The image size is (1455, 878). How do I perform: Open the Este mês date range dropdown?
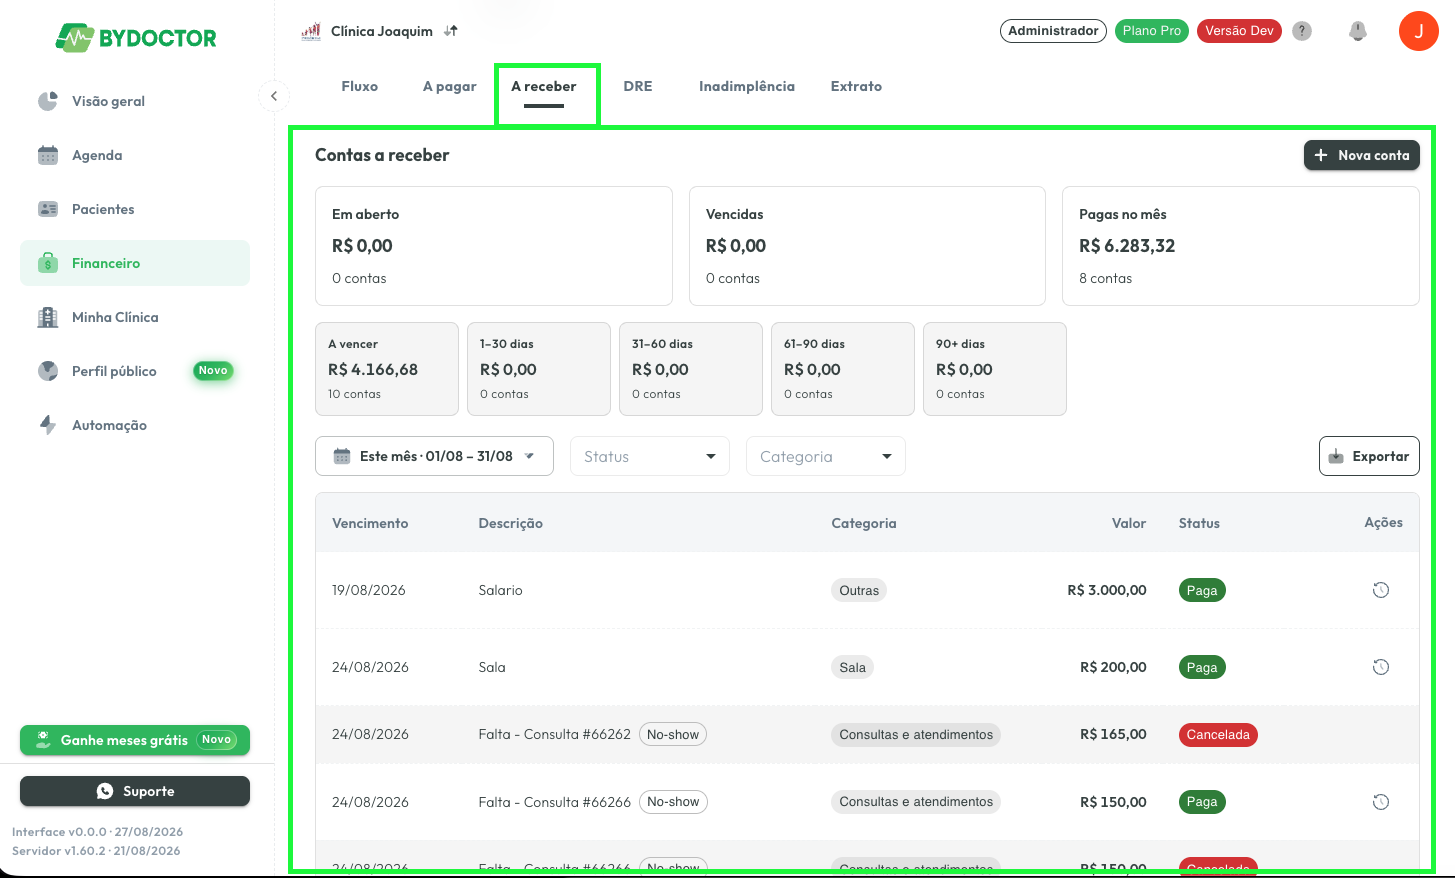pos(434,456)
